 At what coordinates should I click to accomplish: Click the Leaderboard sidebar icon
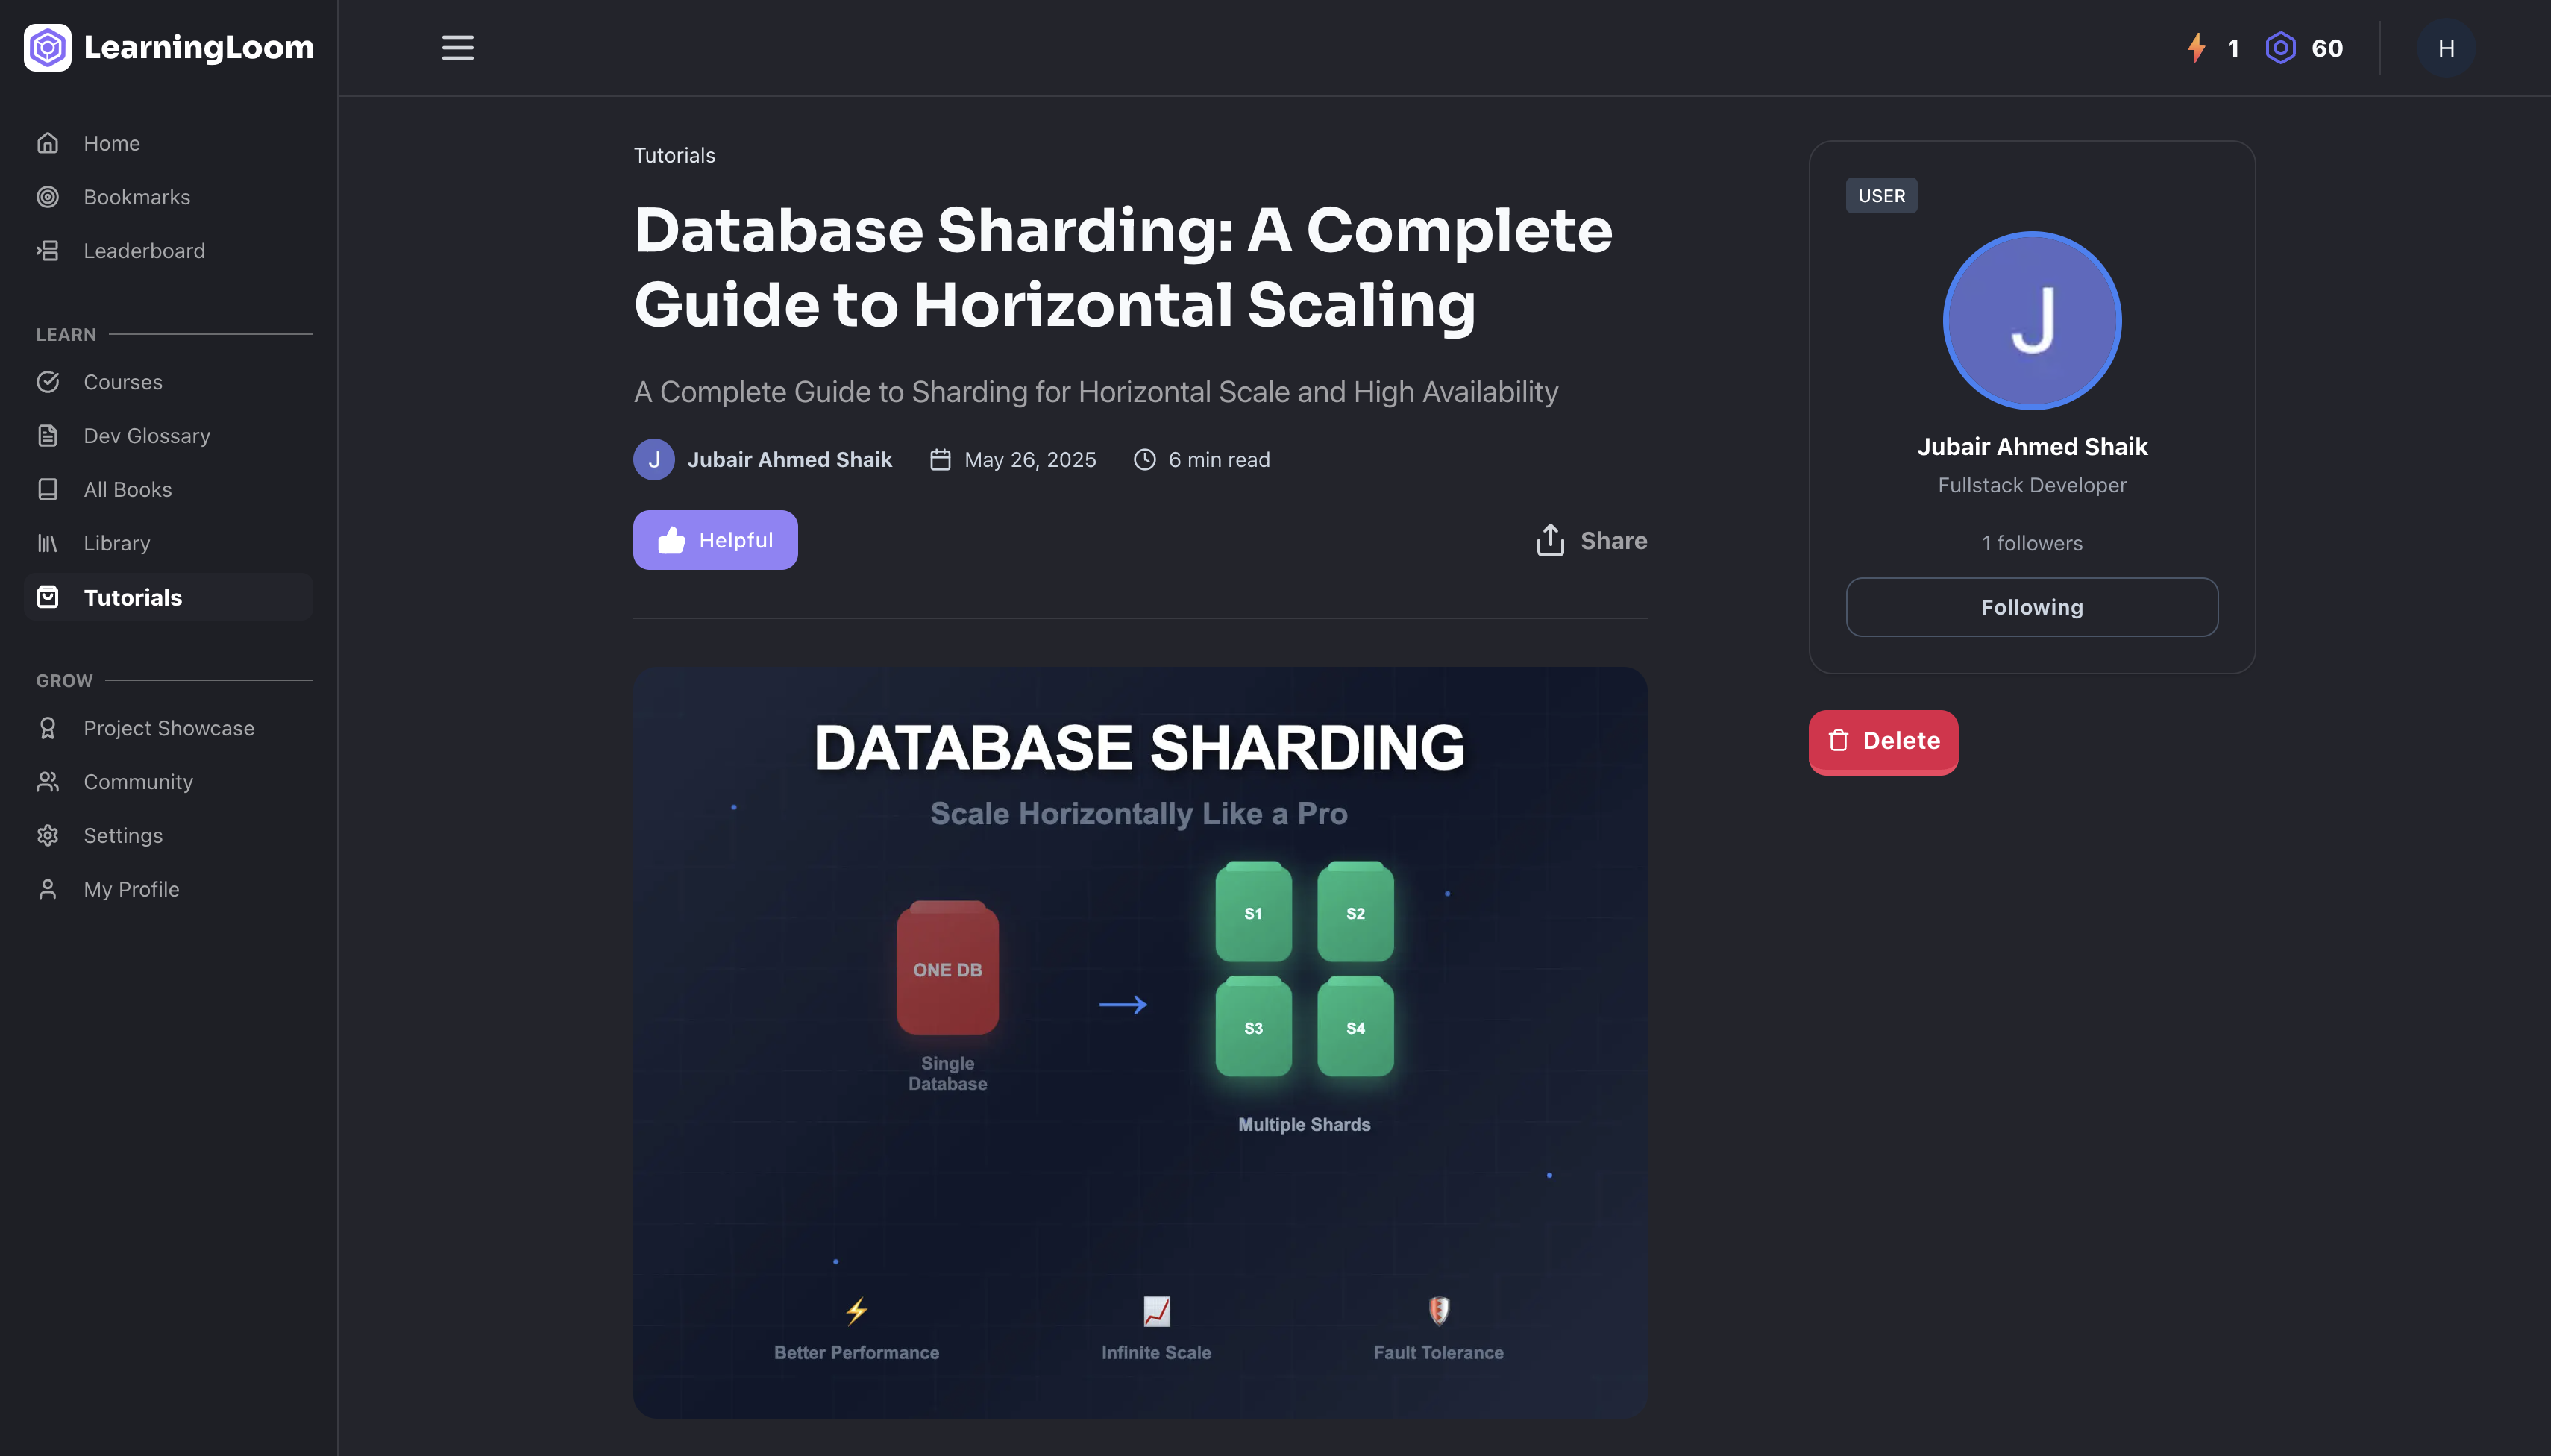click(x=47, y=251)
